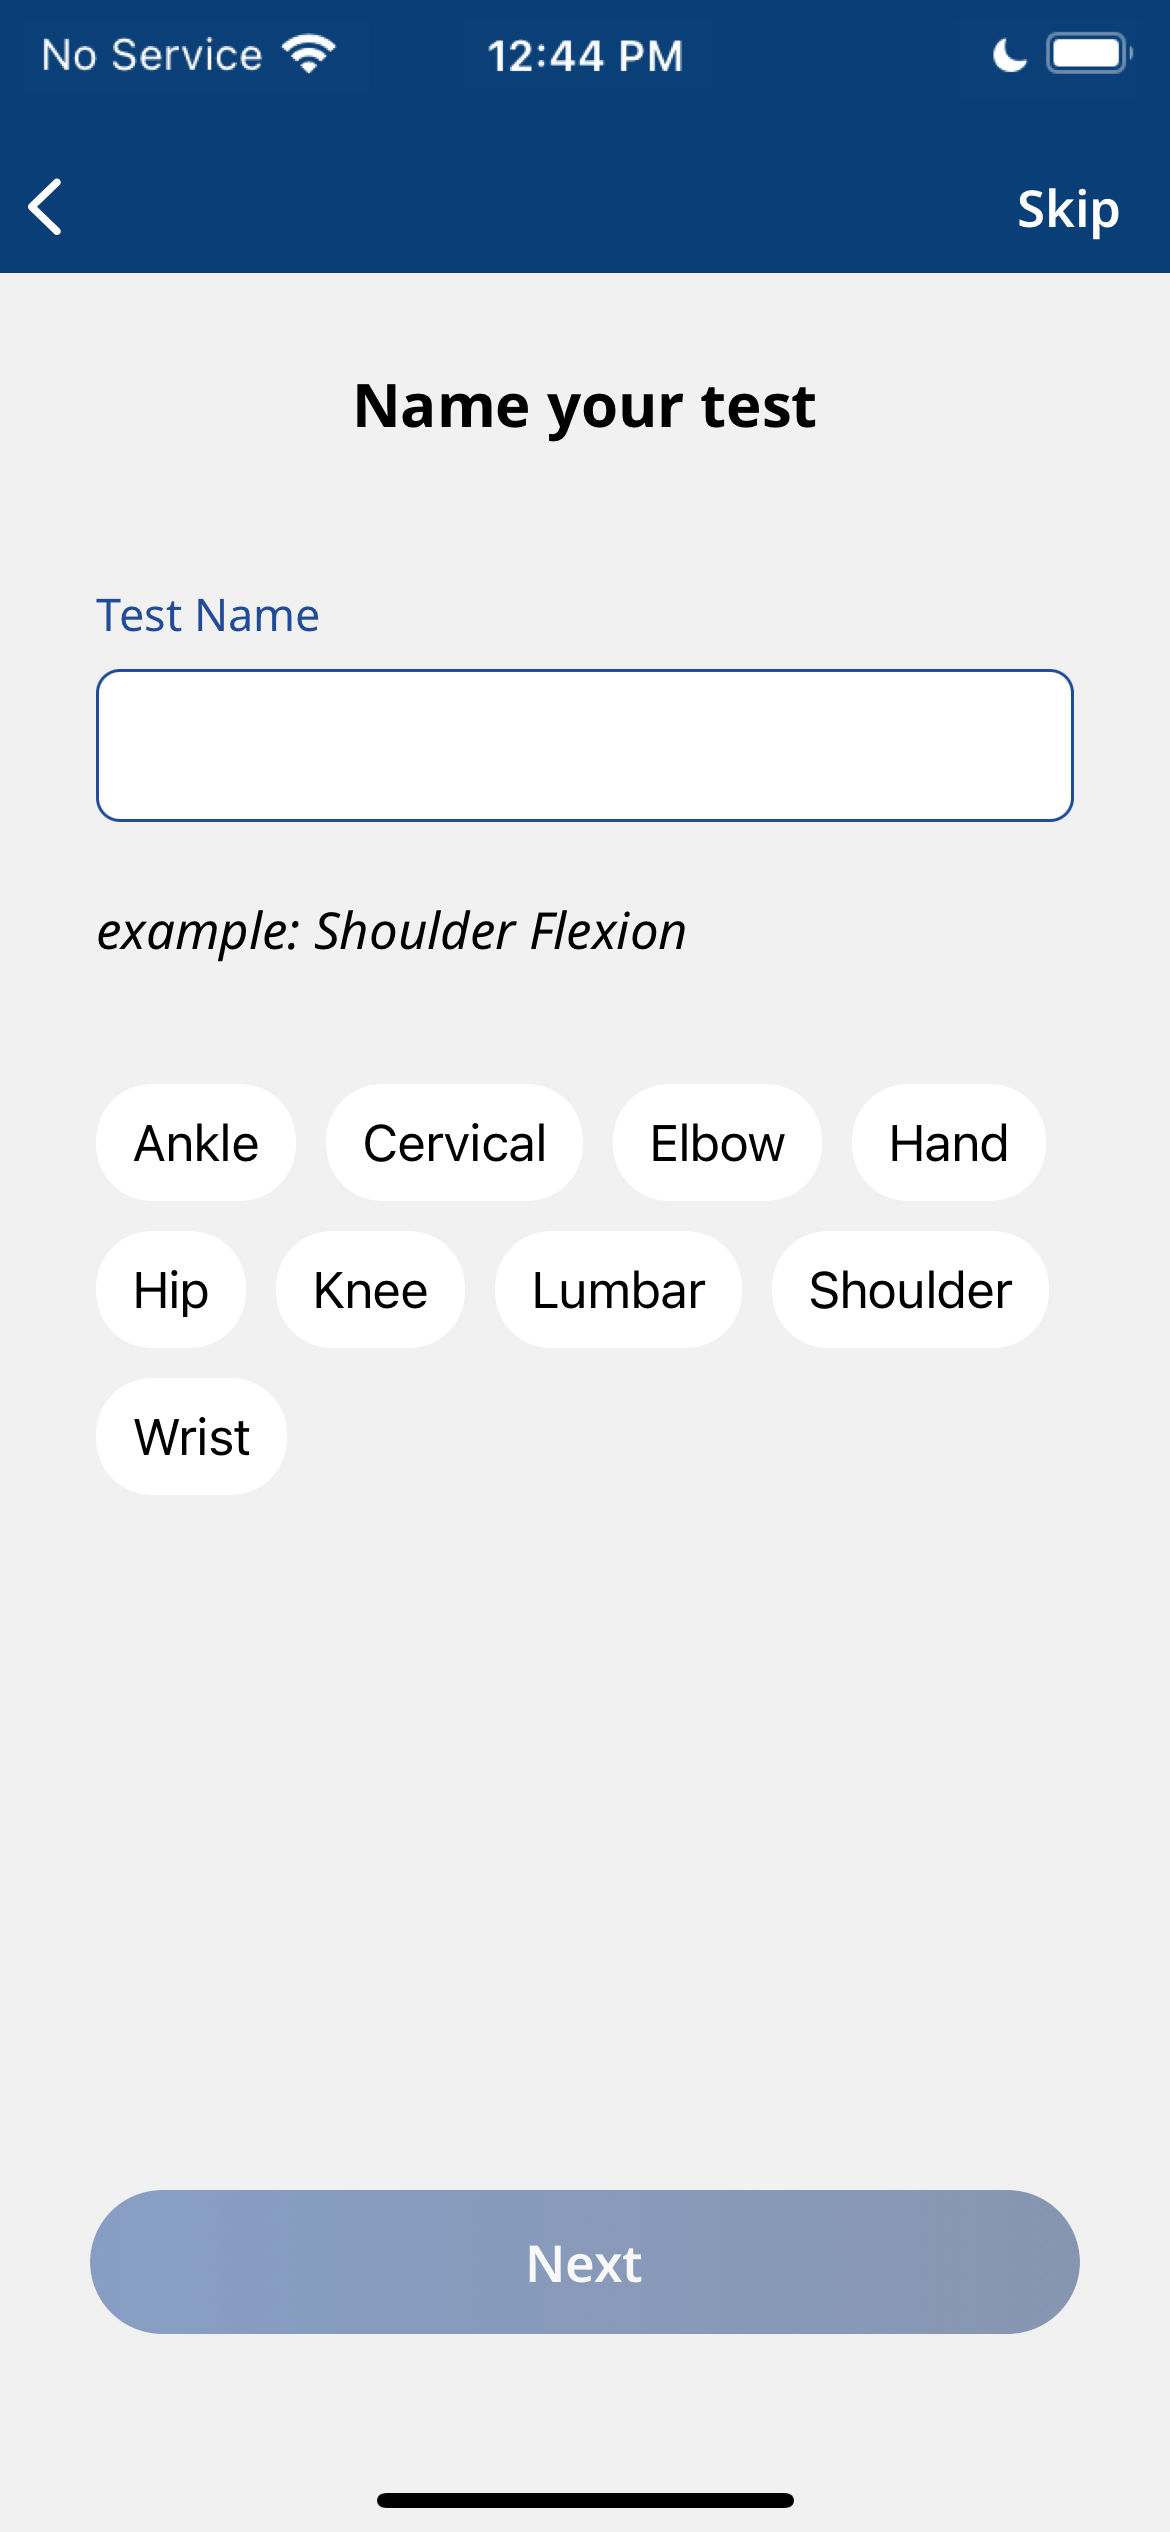Tap the Wrist chip

pos(192,1437)
